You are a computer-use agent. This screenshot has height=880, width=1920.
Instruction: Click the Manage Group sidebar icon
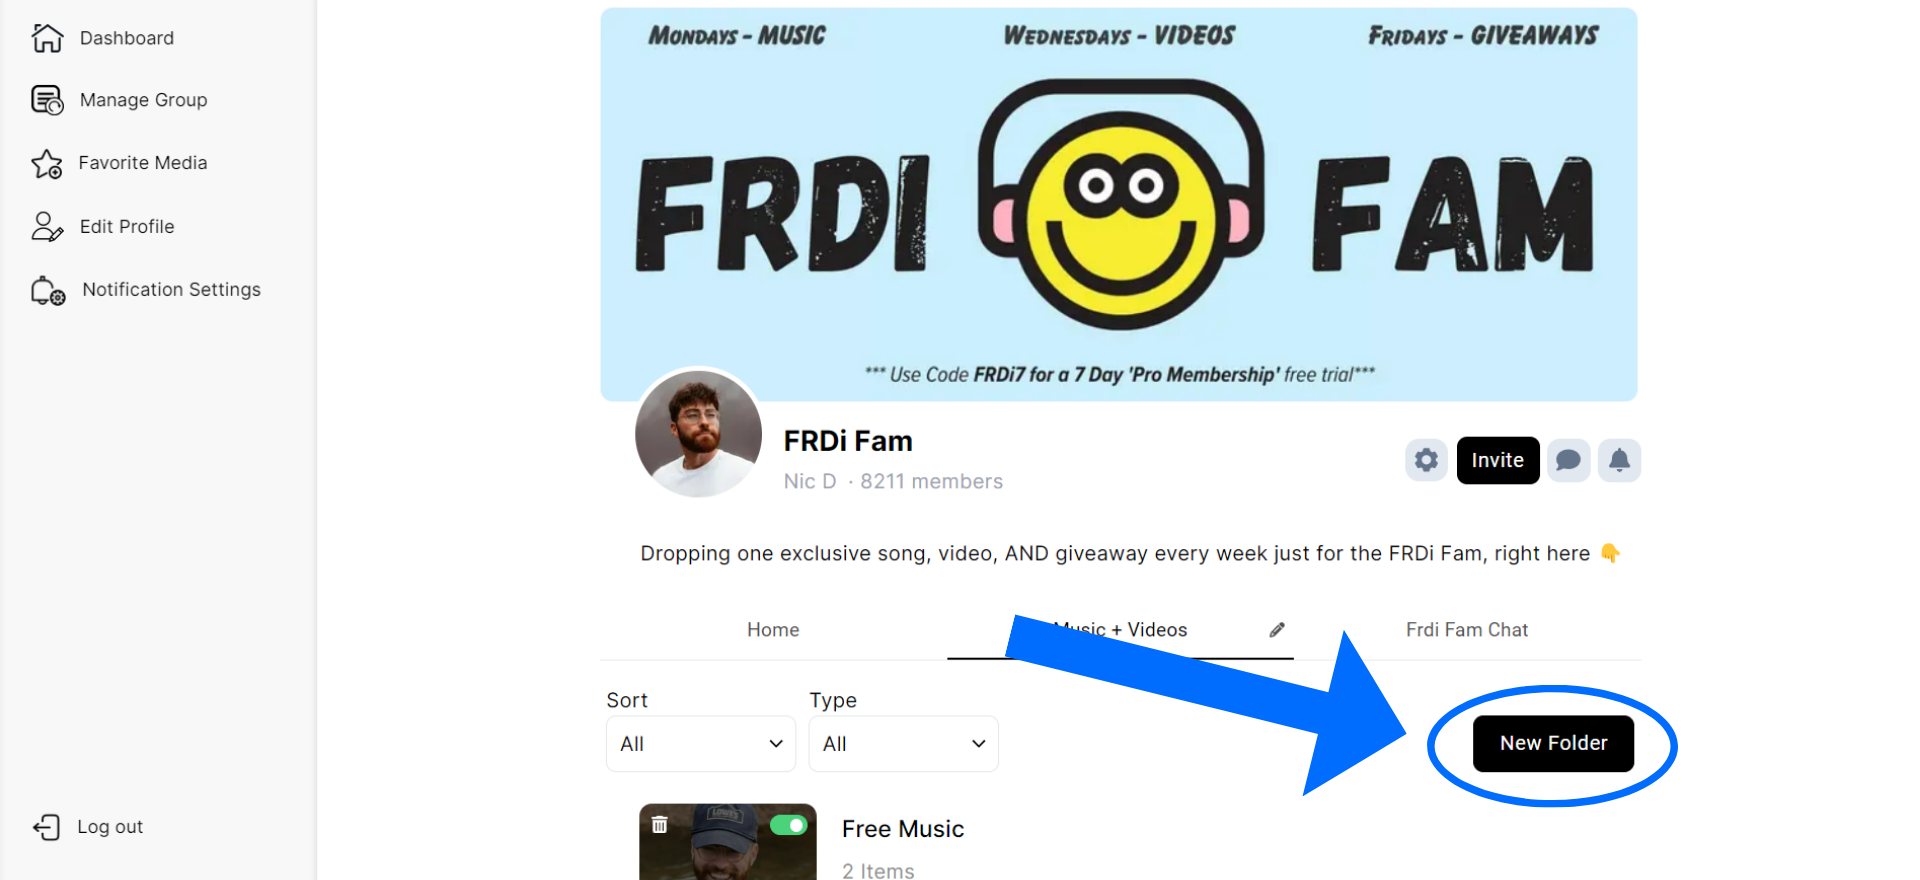[47, 100]
